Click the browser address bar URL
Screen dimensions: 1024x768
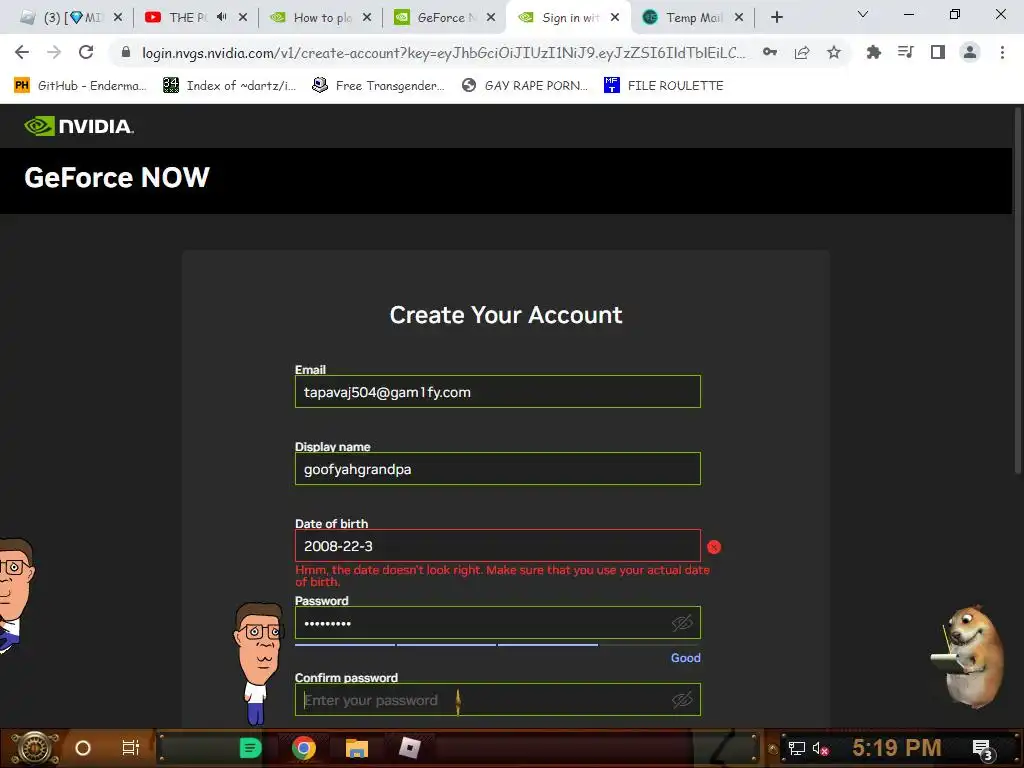443,52
